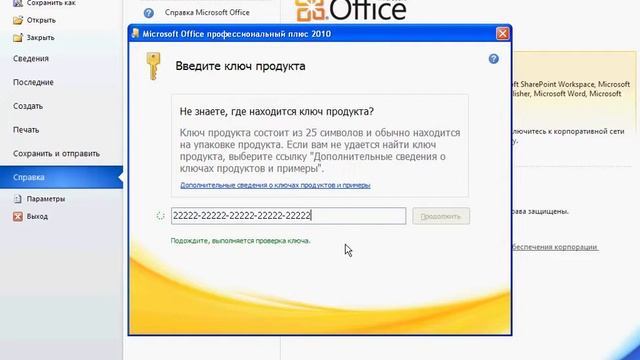Screen dimensions: 640x360
Task: Select the highlighted Справка tab
Action: point(61,177)
